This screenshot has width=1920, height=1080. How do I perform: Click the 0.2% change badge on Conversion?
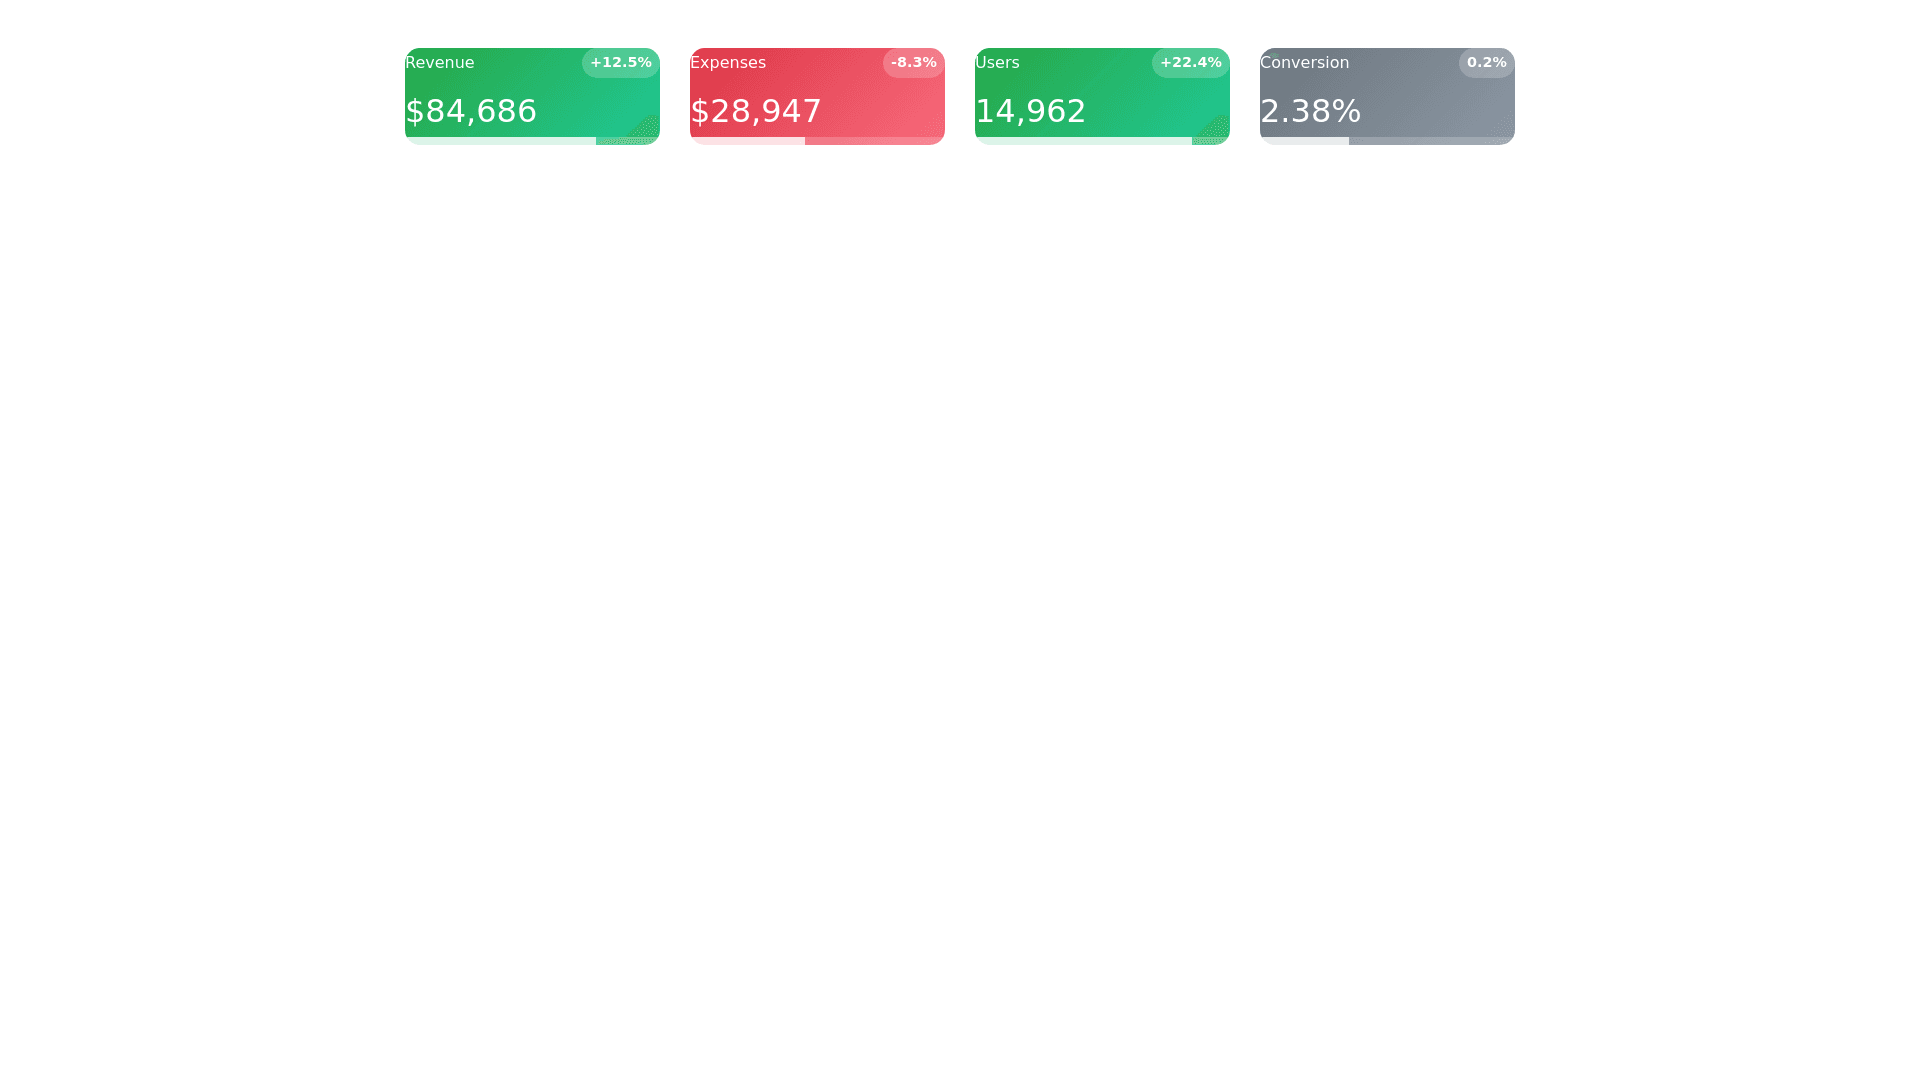tap(1486, 63)
